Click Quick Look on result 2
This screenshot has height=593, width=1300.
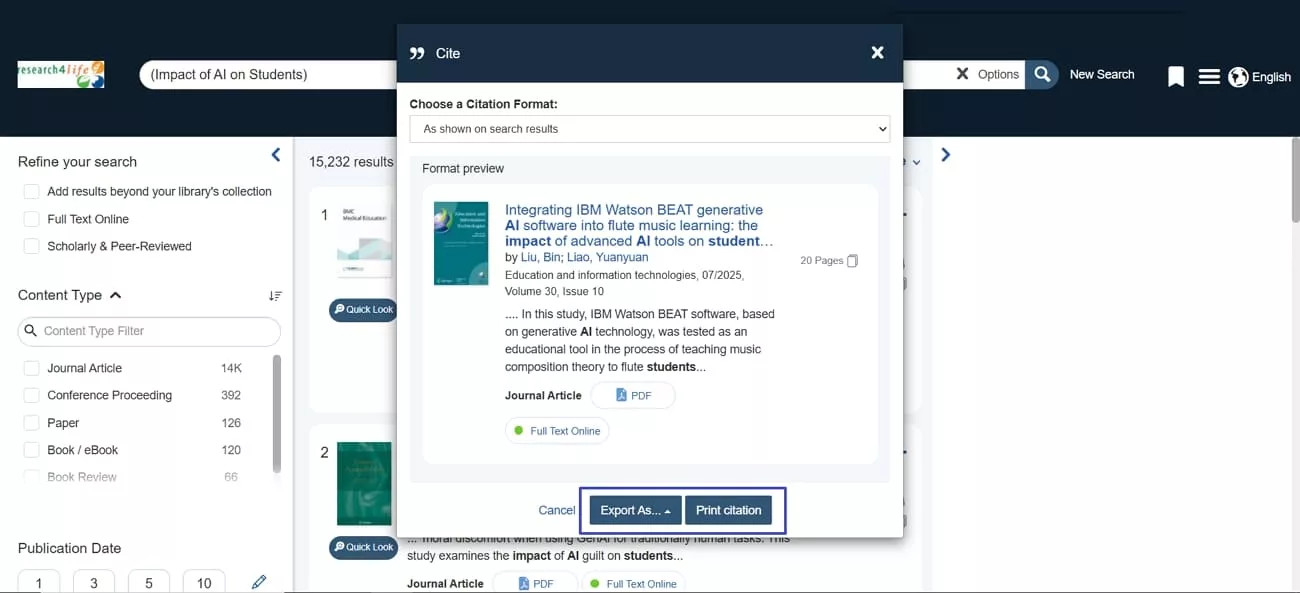pyautogui.click(x=362, y=547)
